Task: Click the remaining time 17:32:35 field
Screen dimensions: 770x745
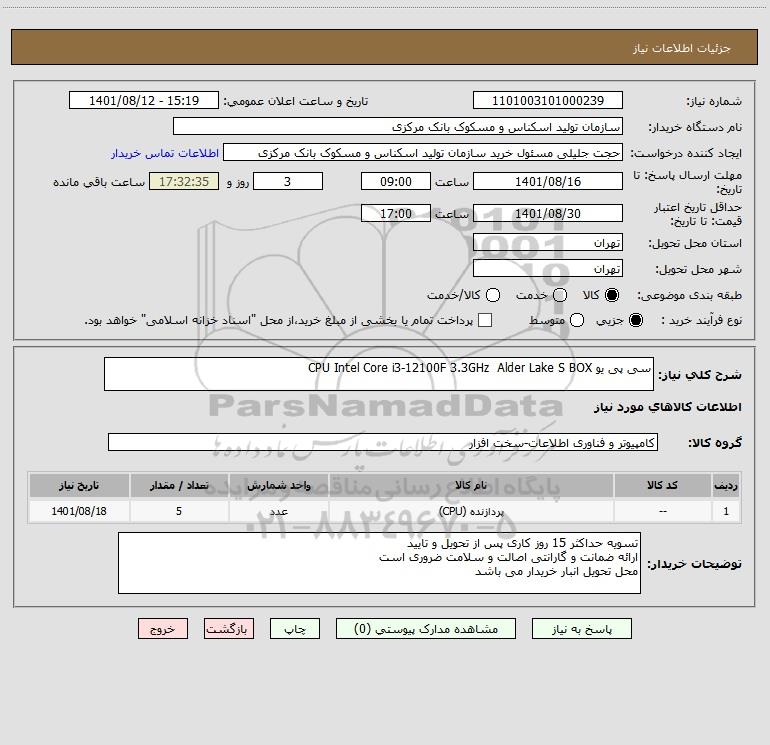Action: coord(184,181)
